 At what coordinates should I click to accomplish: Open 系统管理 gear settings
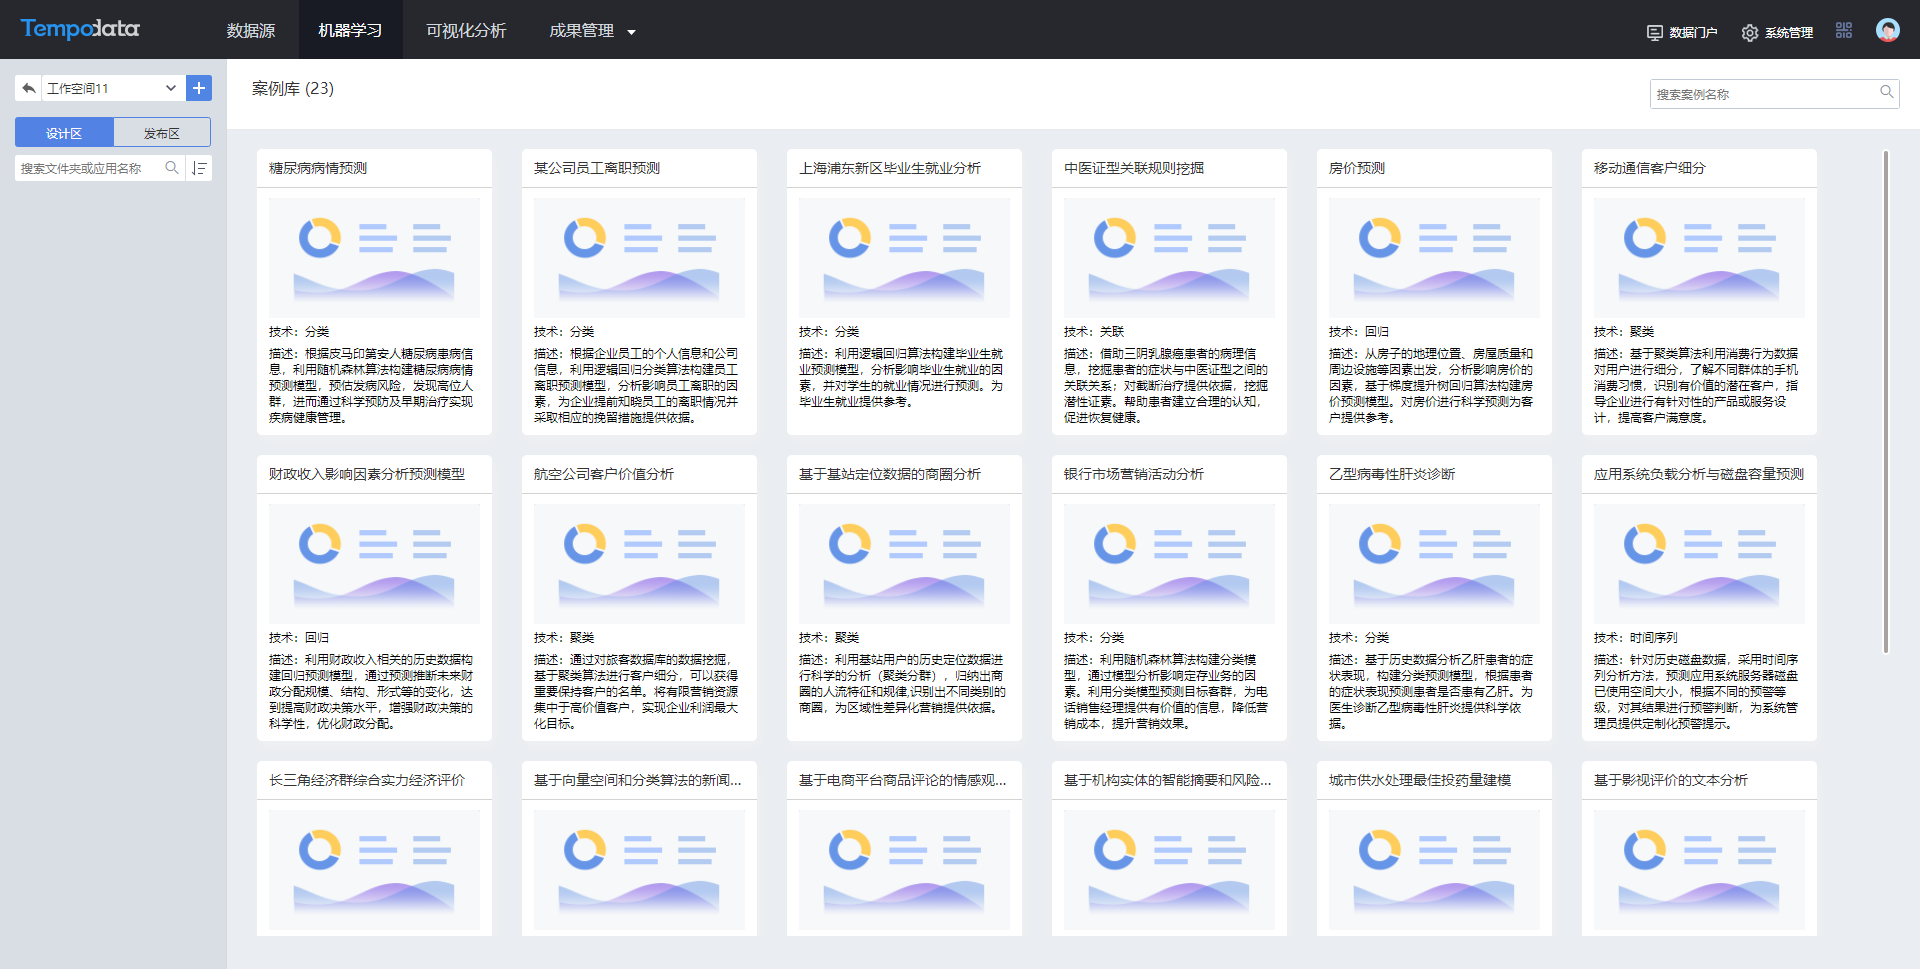pyautogui.click(x=1777, y=32)
